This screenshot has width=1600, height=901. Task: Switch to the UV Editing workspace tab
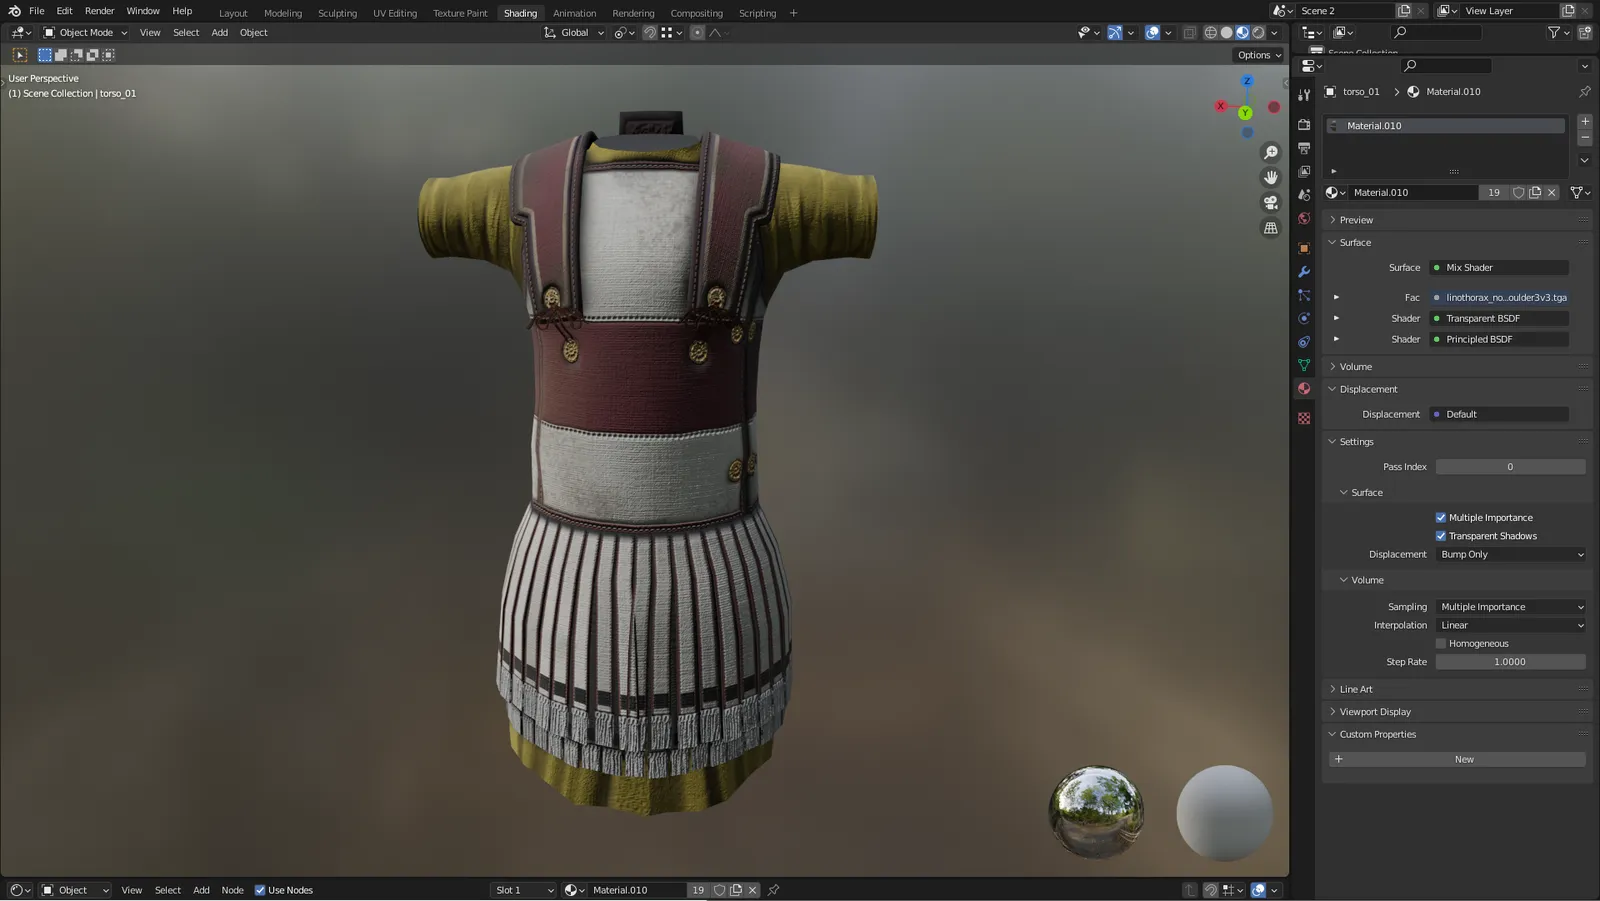click(395, 13)
